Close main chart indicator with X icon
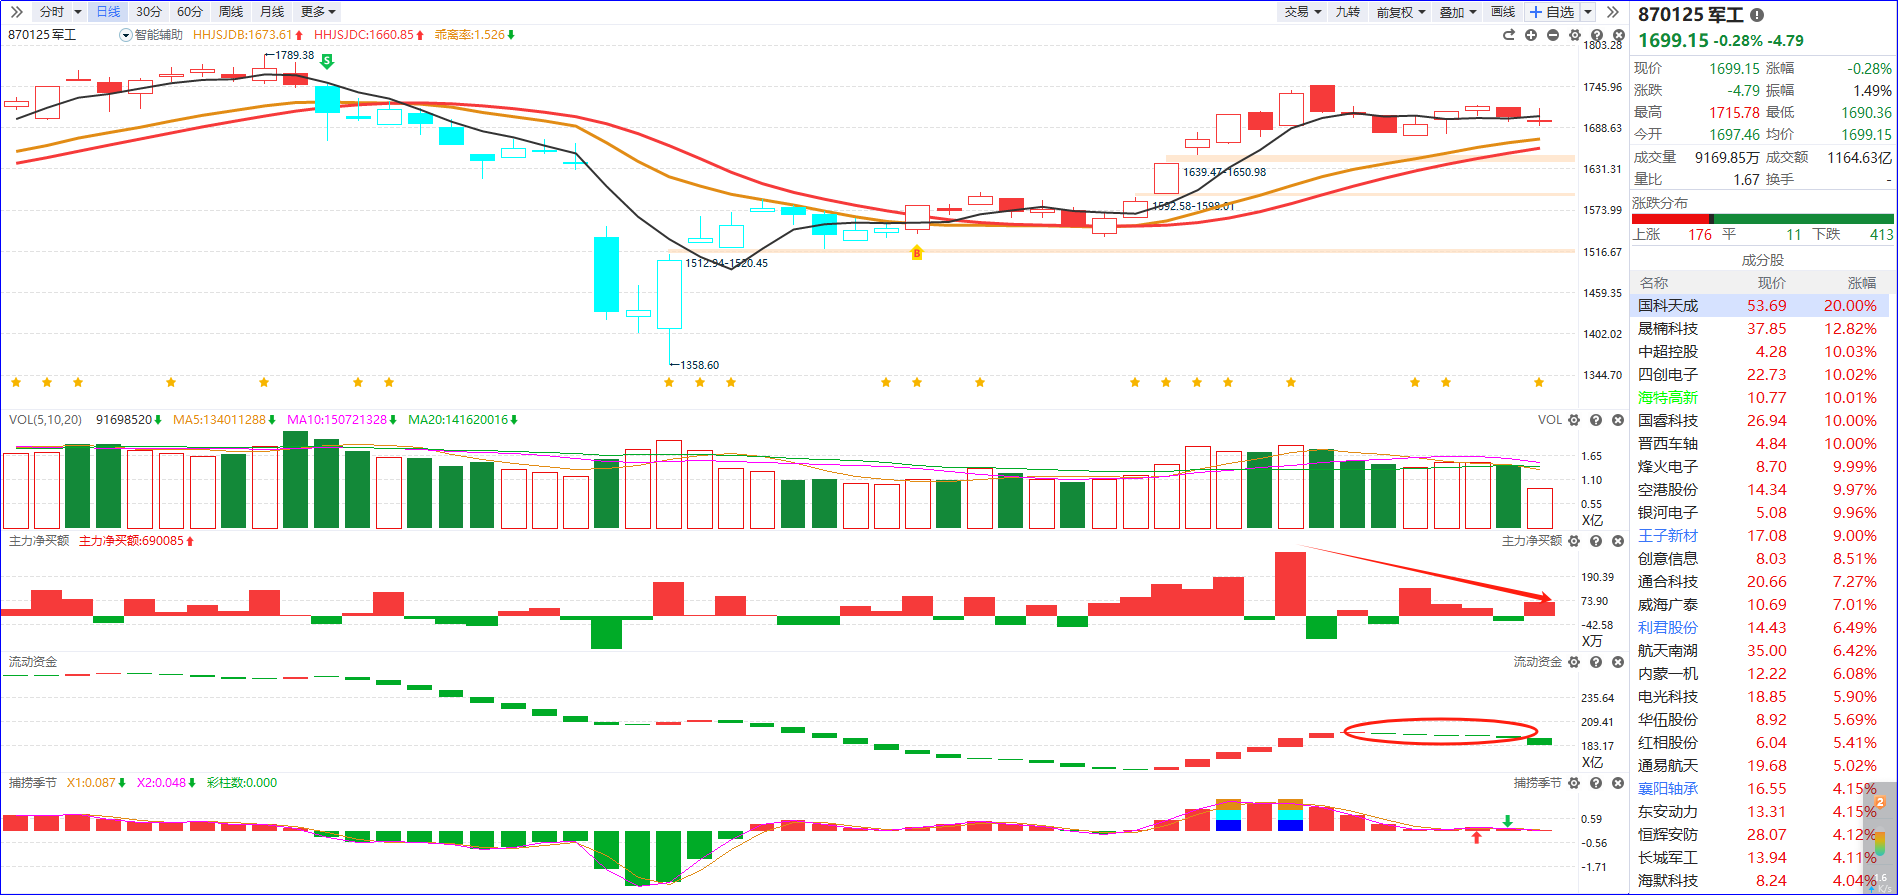The height and width of the screenshot is (895, 1898). pyautogui.click(x=1619, y=35)
